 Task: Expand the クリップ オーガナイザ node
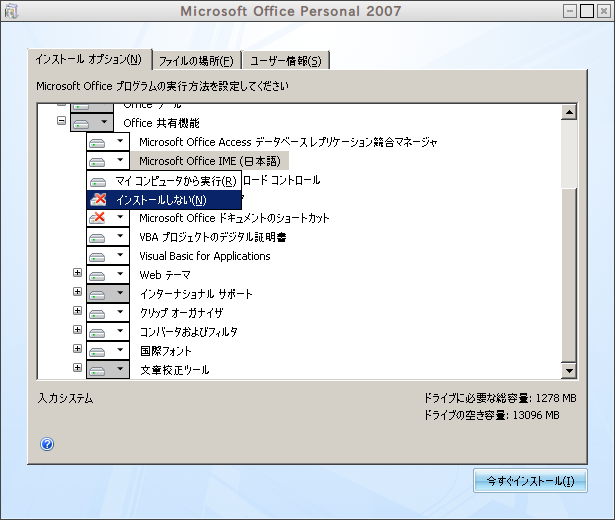tap(78, 311)
